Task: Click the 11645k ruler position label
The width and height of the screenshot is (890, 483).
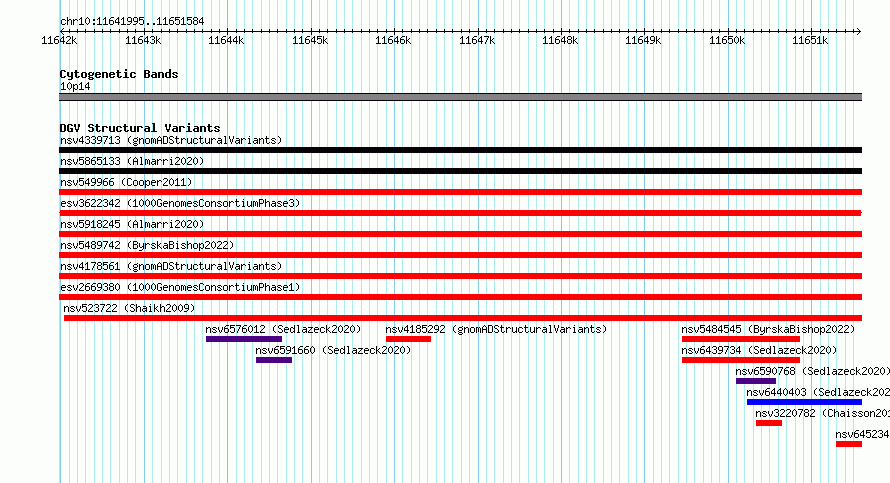Action: [310, 40]
